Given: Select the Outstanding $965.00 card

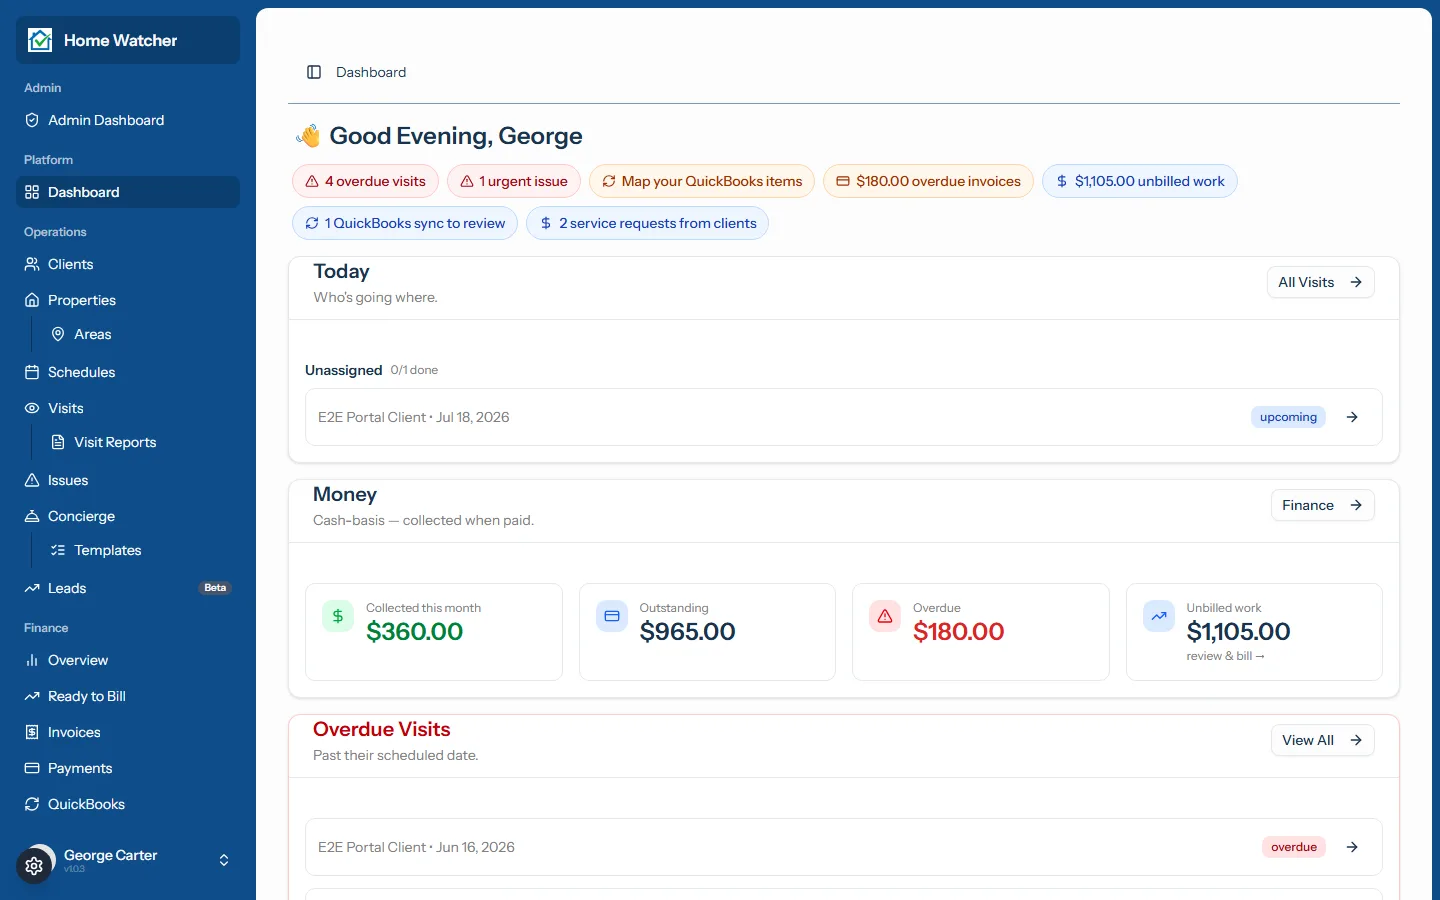Looking at the screenshot, I should pyautogui.click(x=707, y=632).
